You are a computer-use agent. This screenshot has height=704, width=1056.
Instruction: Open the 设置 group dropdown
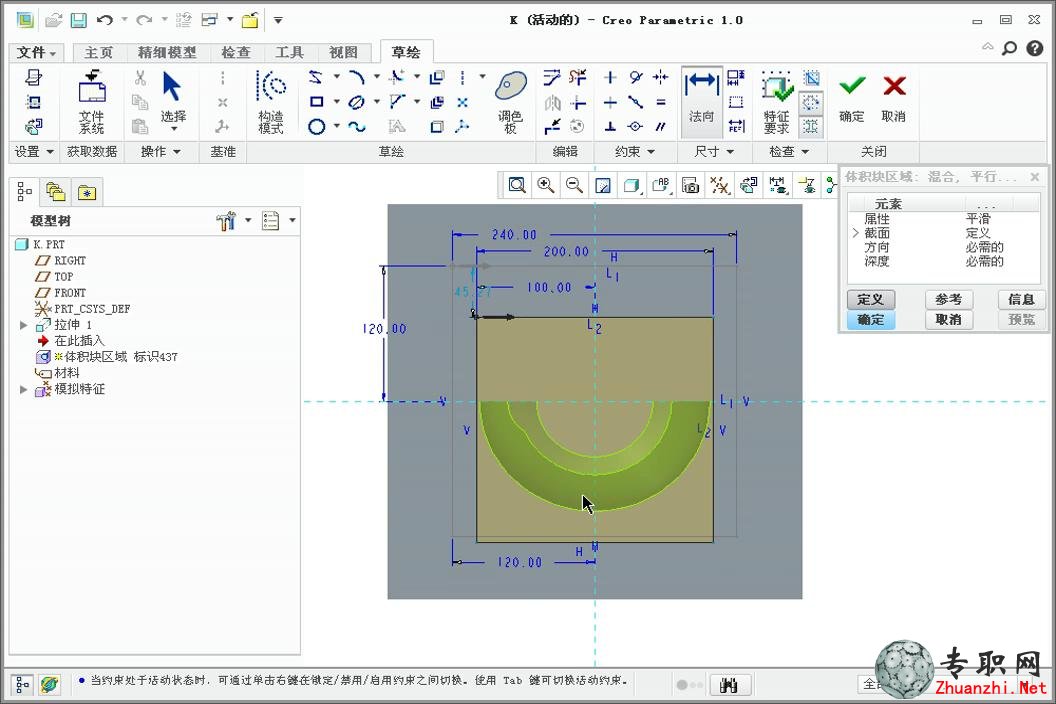click(x=34, y=152)
